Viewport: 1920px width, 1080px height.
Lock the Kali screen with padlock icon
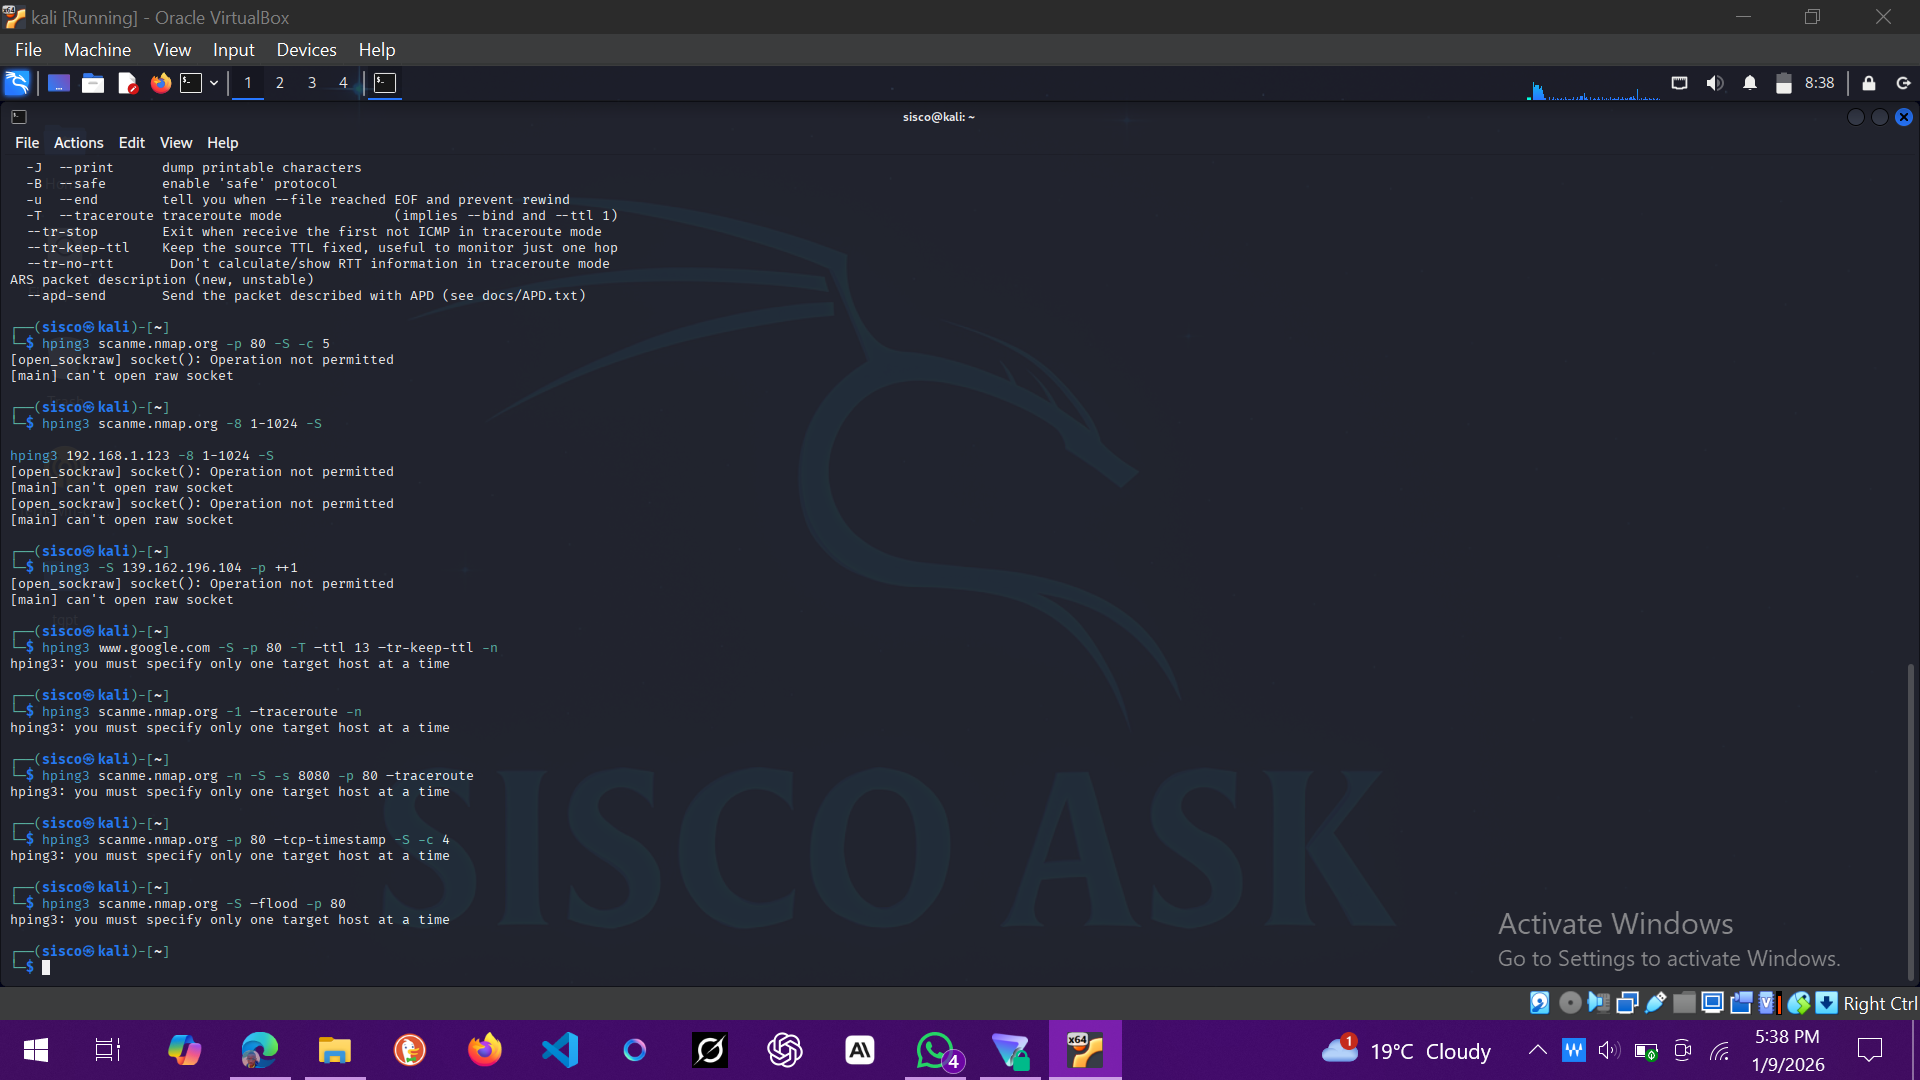[x=1869, y=83]
